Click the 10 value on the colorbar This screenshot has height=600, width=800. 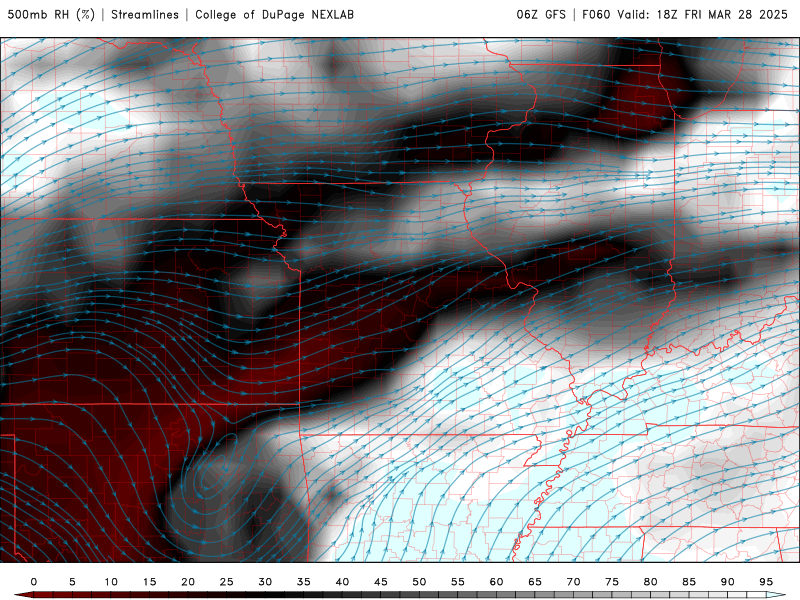pos(111,582)
